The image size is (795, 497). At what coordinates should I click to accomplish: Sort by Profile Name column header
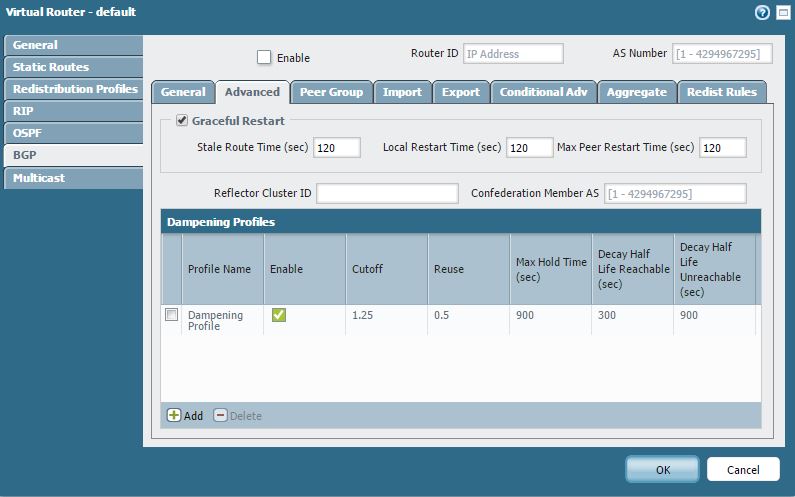point(223,269)
